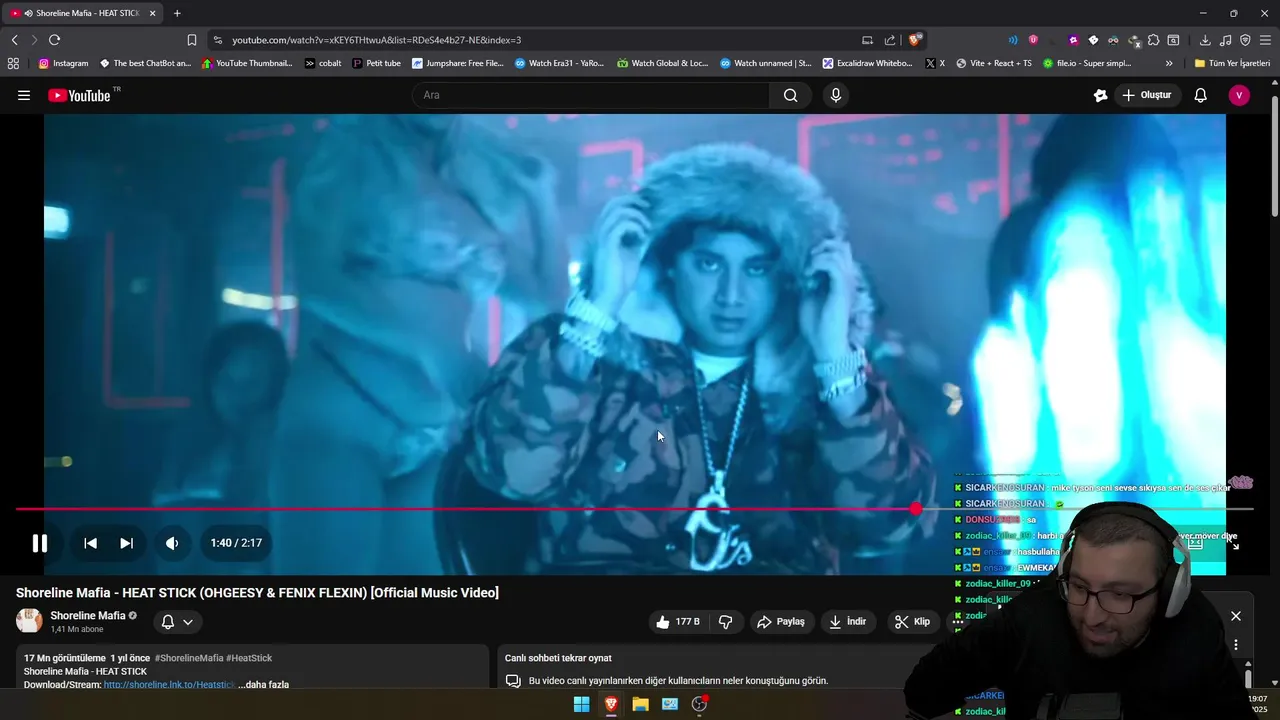1280x720 pixels.
Task: Click the share page icon in address bar
Action: pyautogui.click(x=890, y=40)
